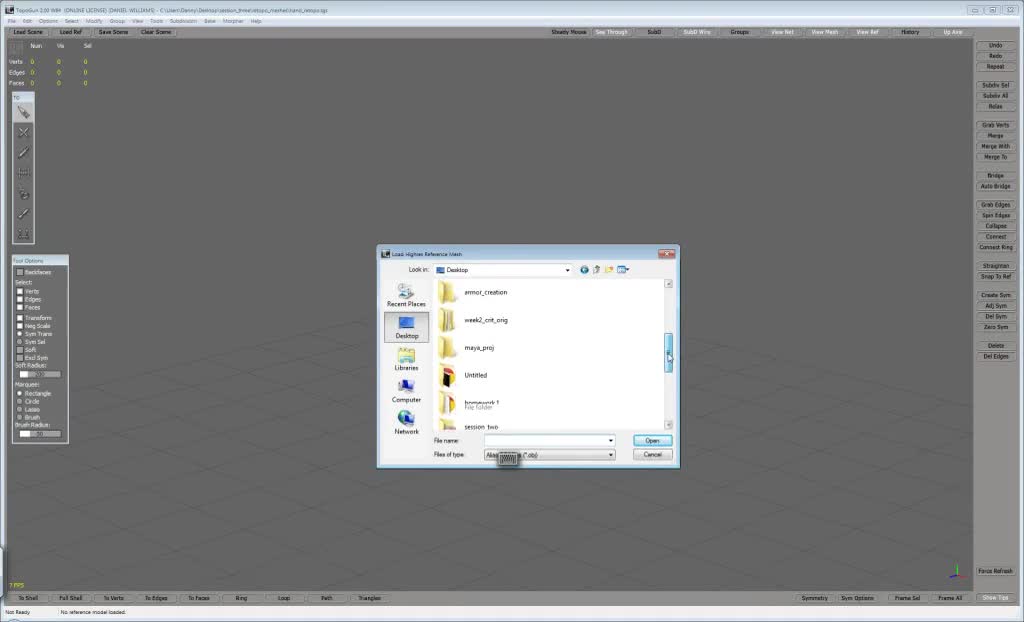Click the file list vertical scrollbar thumb

668,353
